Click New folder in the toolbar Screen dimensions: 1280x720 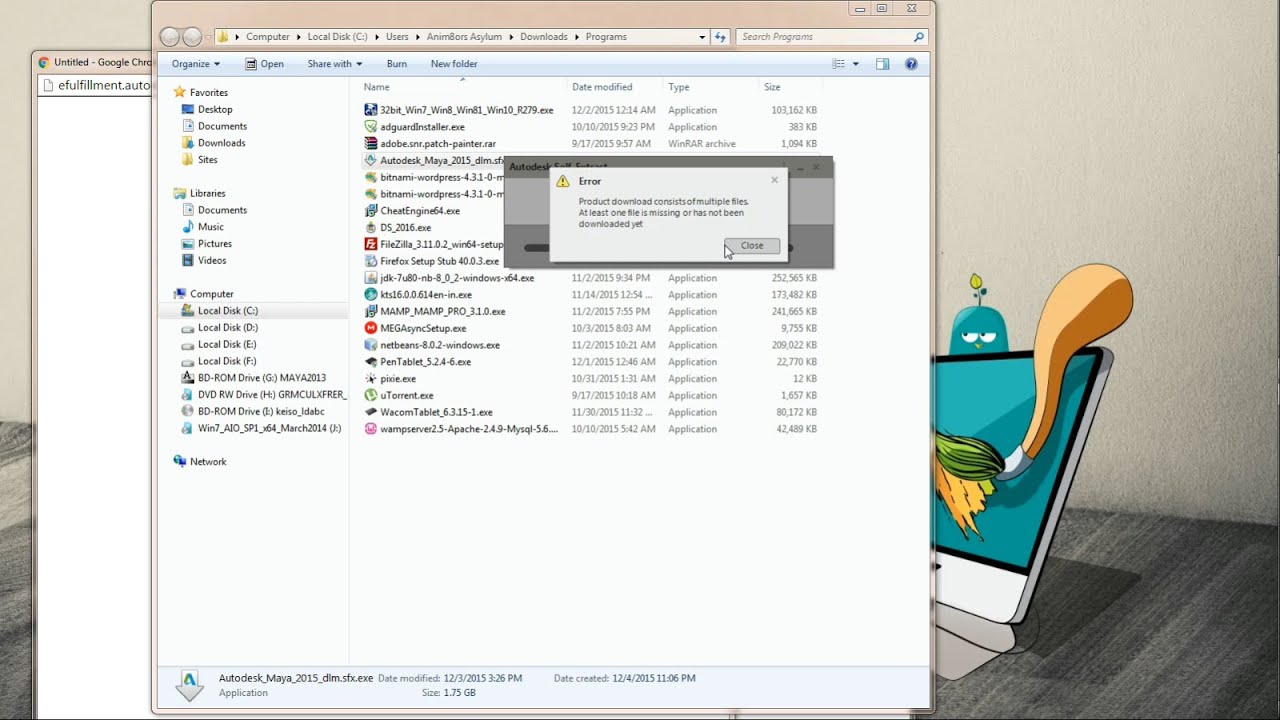pos(454,64)
